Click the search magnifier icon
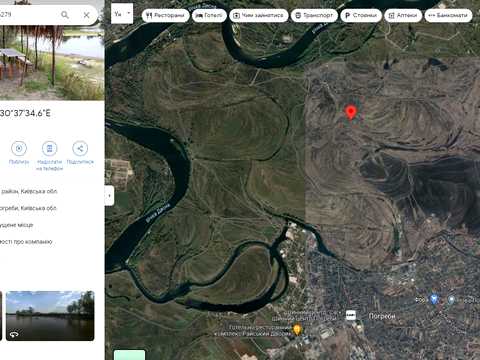 click(x=65, y=15)
